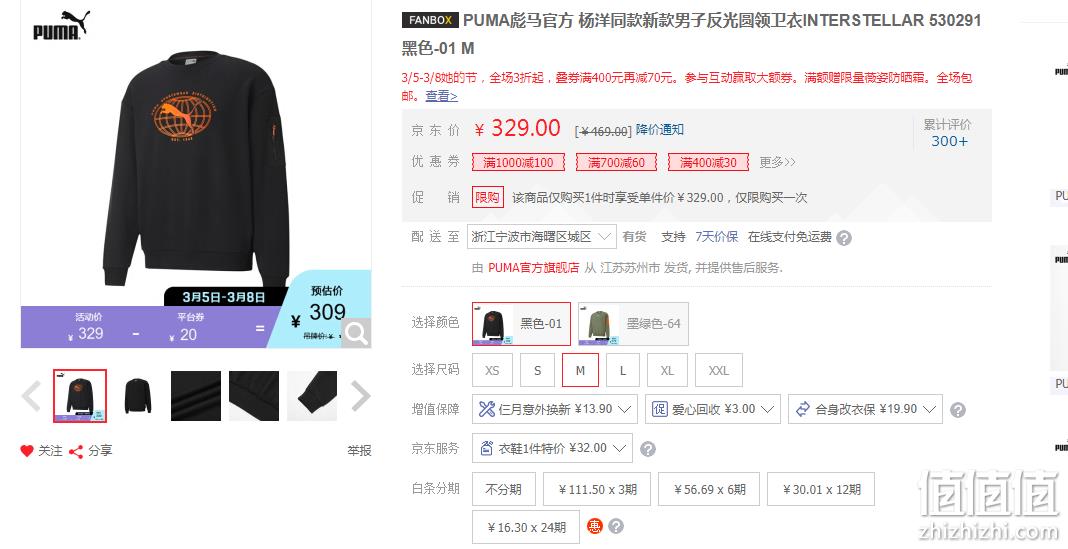Open delivery region dropdown 浙江宁波市海曙区城区

point(541,237)
